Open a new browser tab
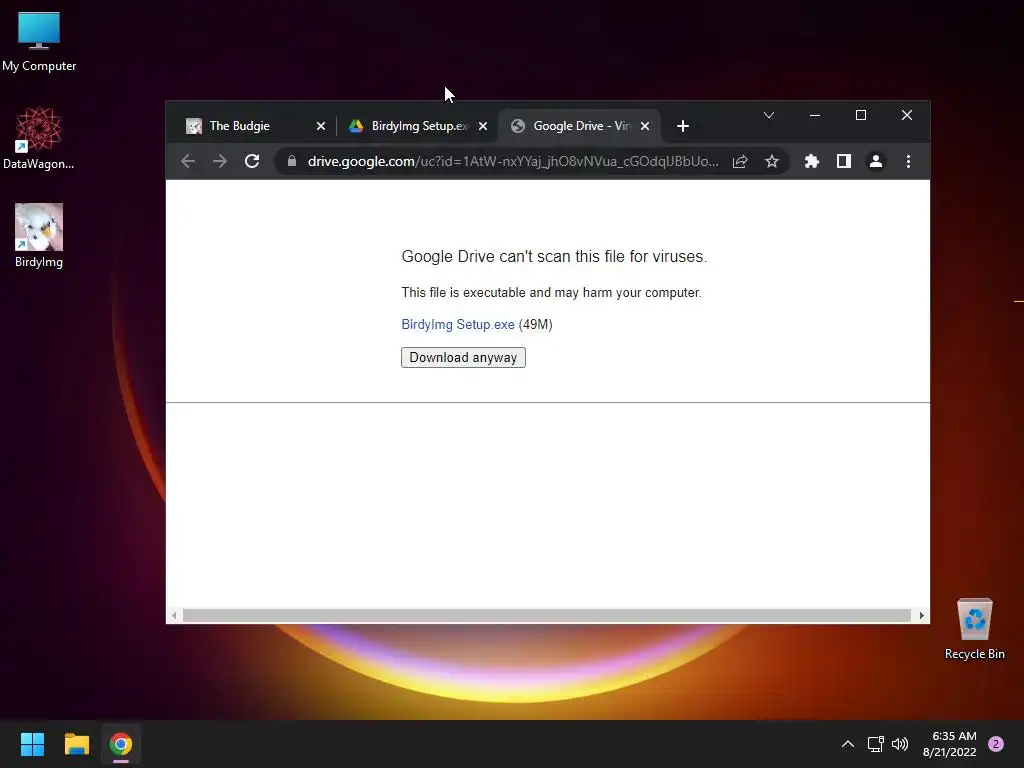 click(682, 126)
